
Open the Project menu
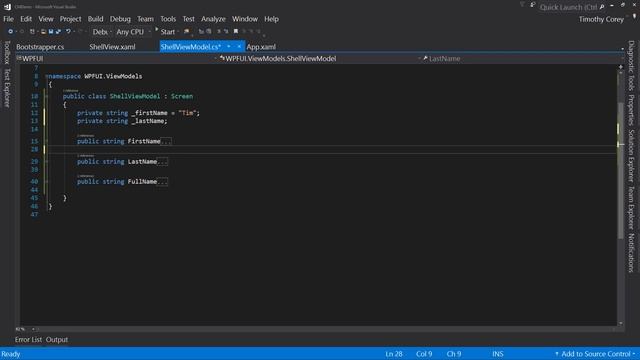coord(70,19)
